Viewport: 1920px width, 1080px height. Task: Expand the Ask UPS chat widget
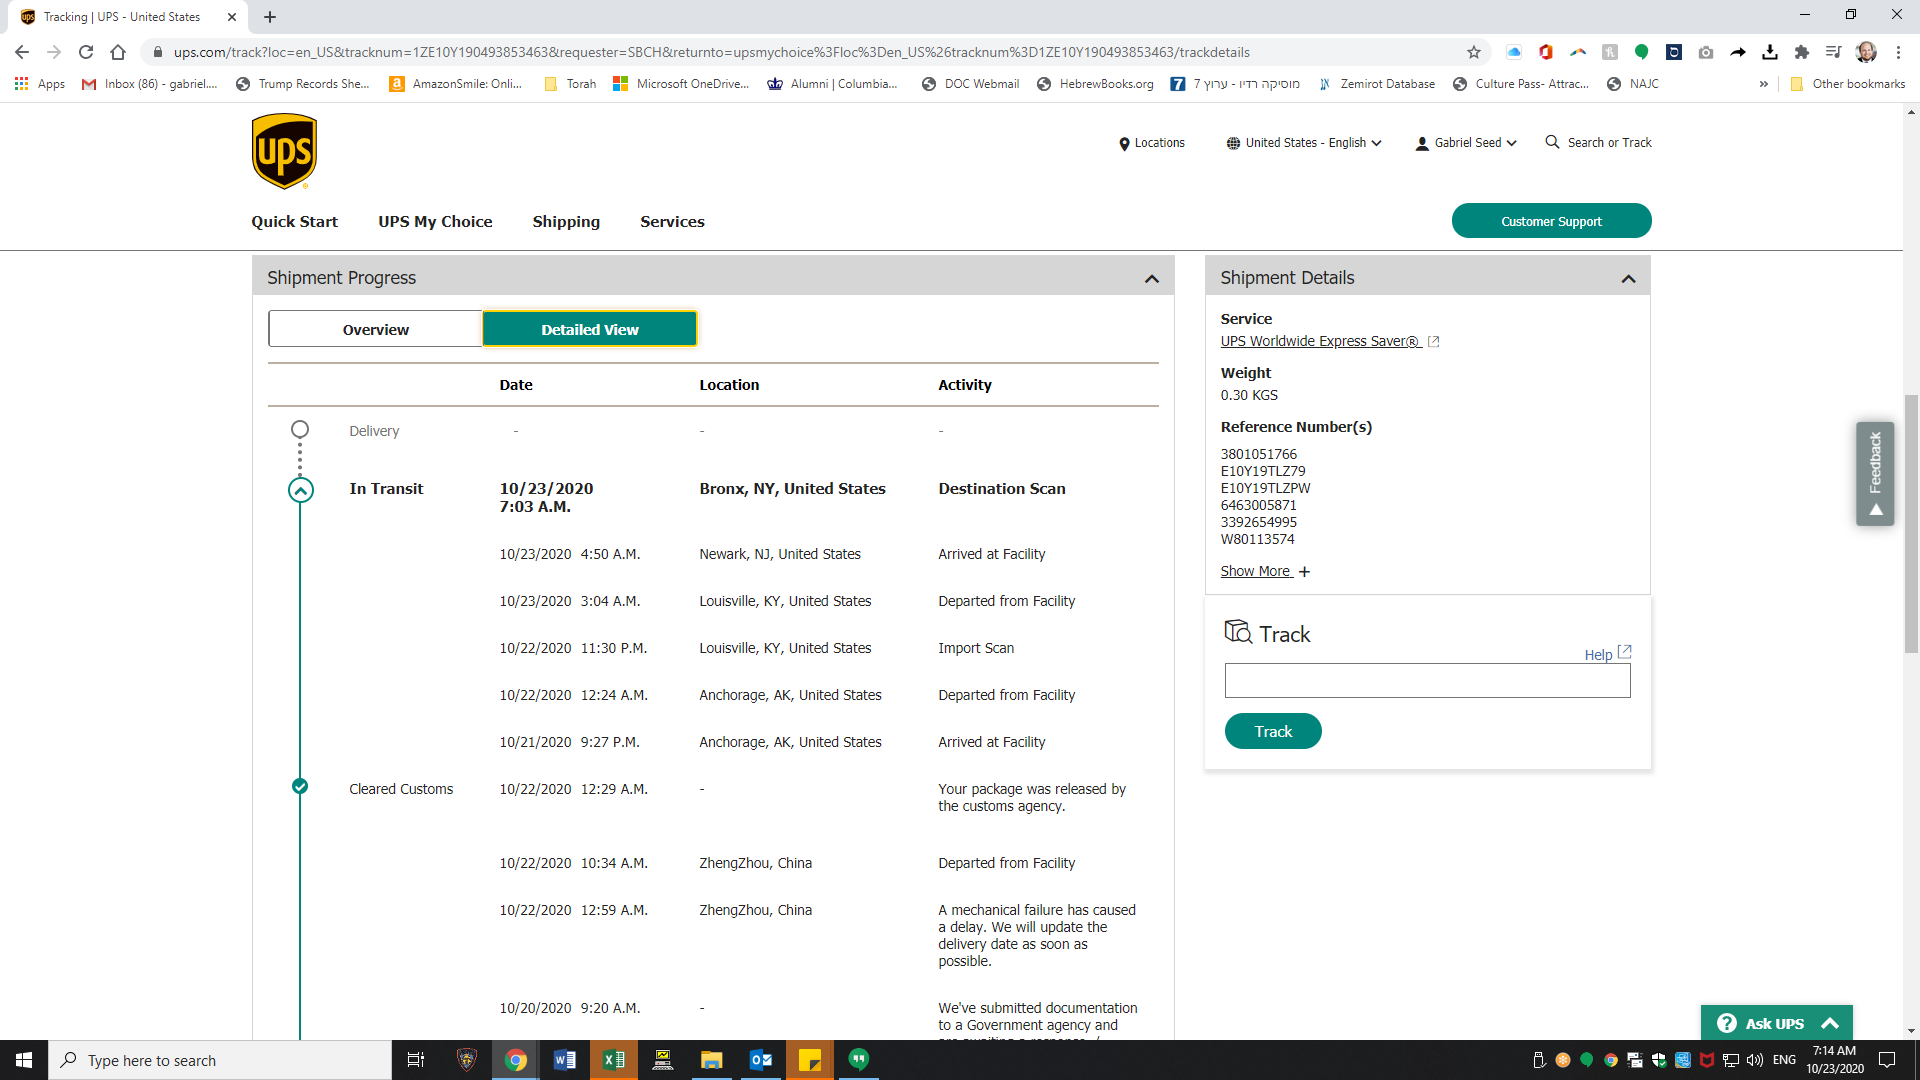click(x=1777, y=1023)
